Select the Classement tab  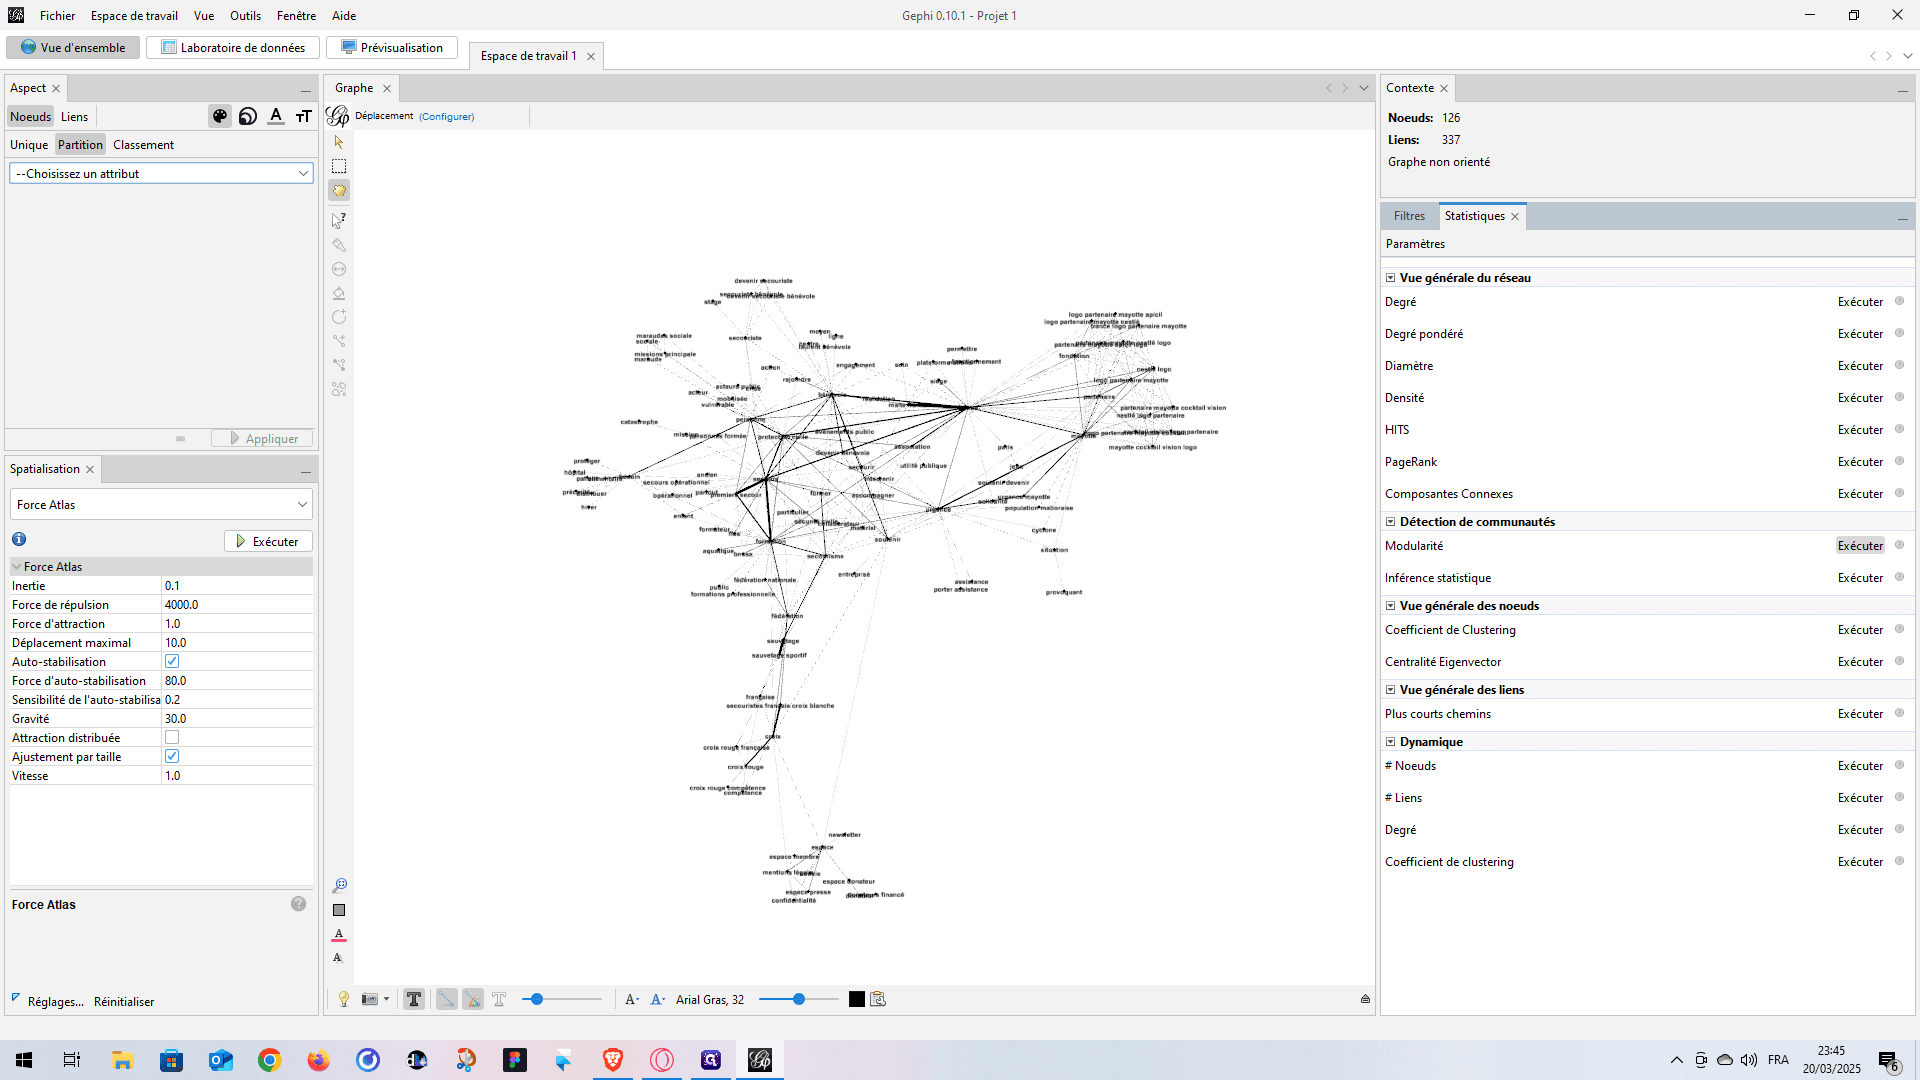(x=143, y=145)
